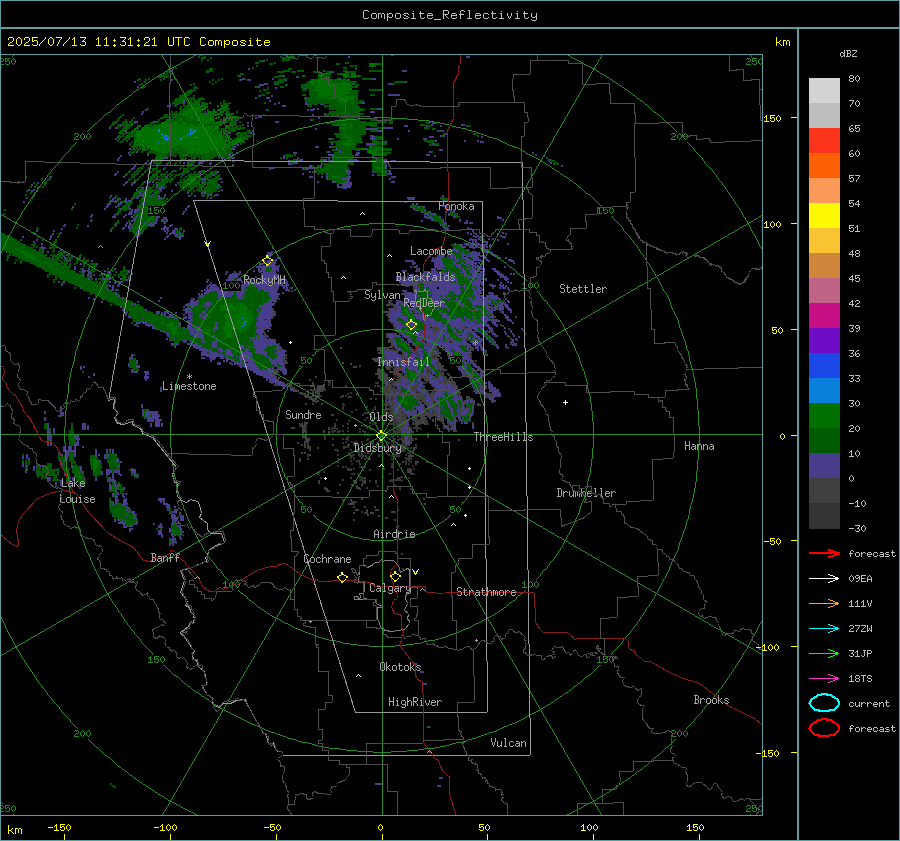Screen dimensions: 900x841
Task: Click the Strathmore label
Action: click(x=486, y=592)
